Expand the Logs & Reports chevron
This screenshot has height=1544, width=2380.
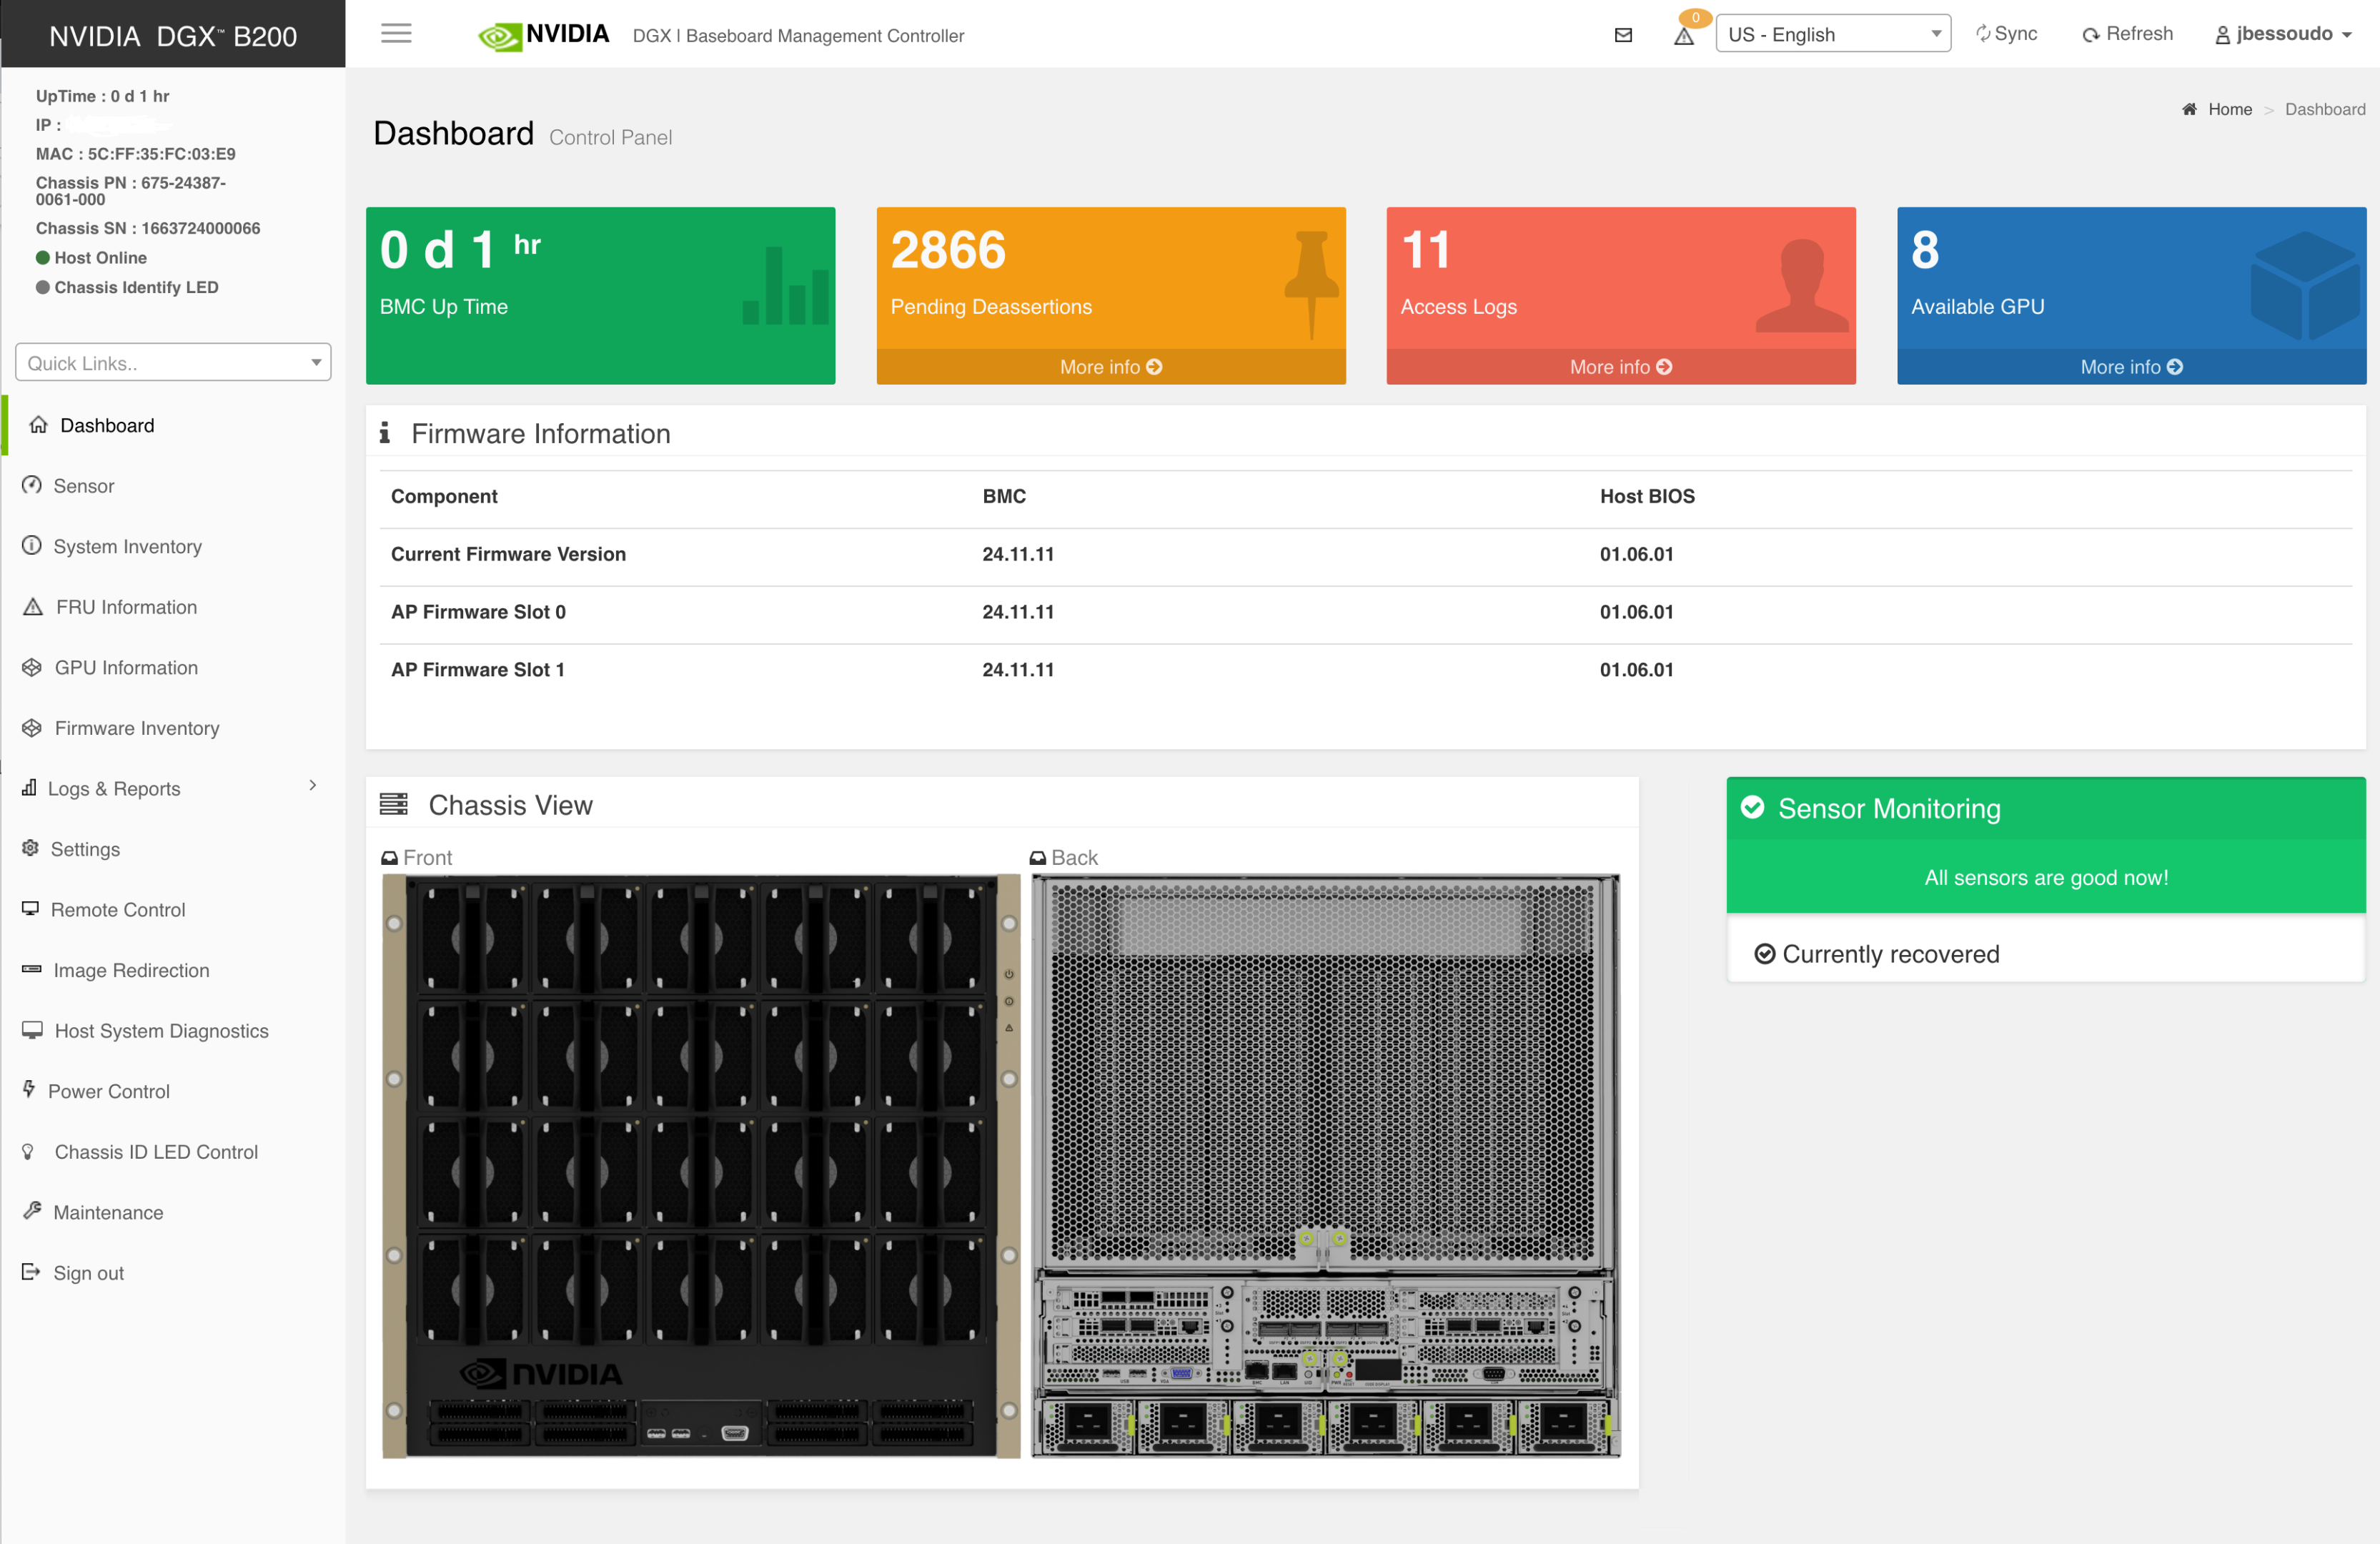click(x=313, y=786)
